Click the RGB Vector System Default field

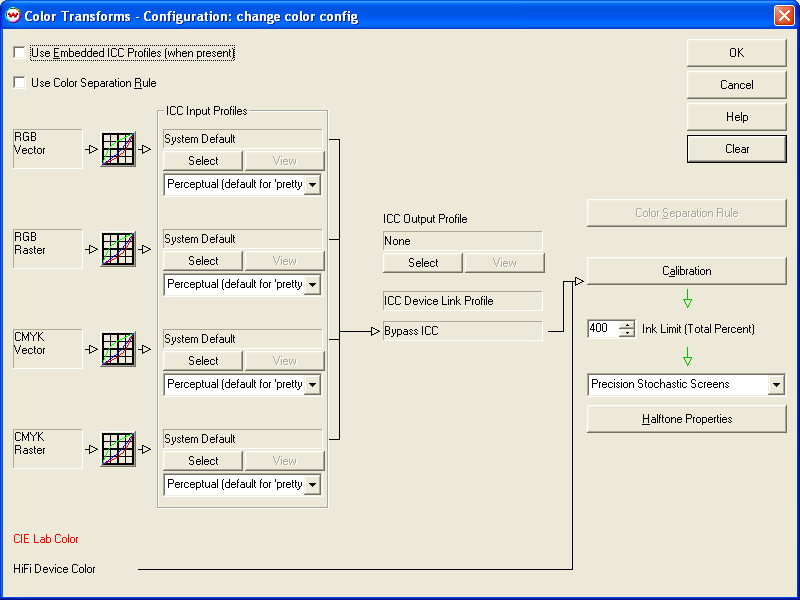click(x=243, y=139)
